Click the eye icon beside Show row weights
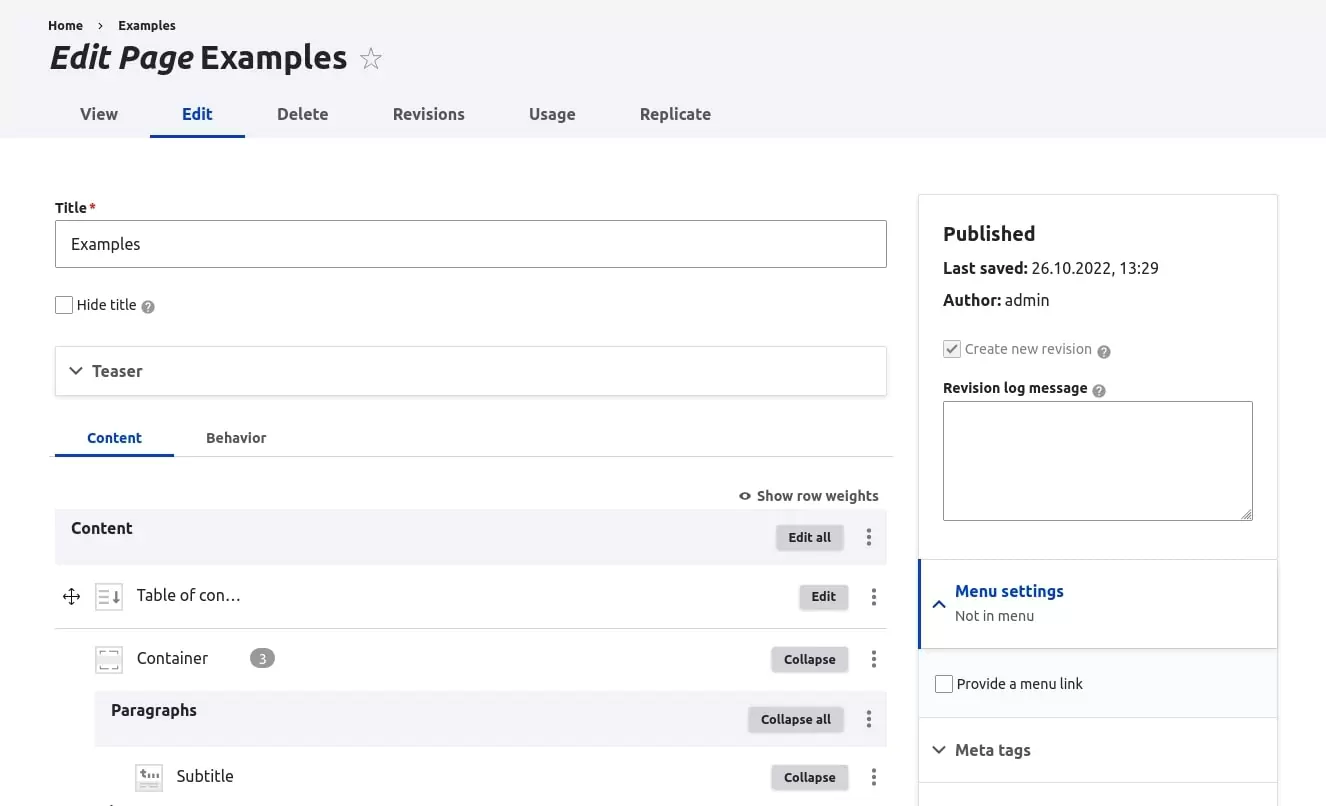 tap(744, 496)
